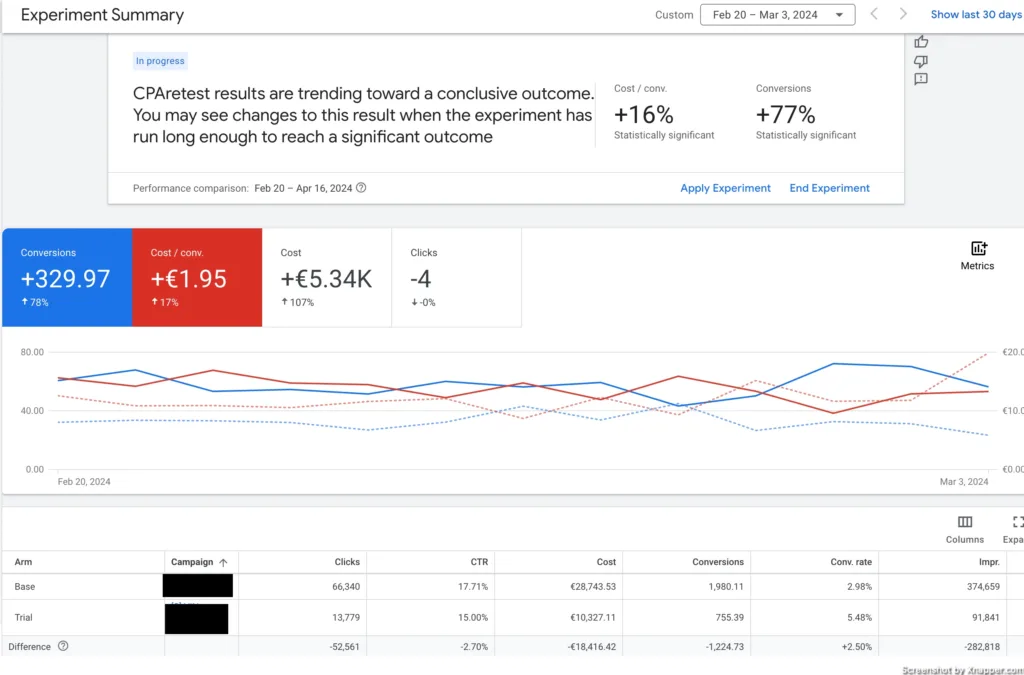Expand the table with Expand icon
The width and height of the screenshot is (1024, 675).
click(1018, 522)
